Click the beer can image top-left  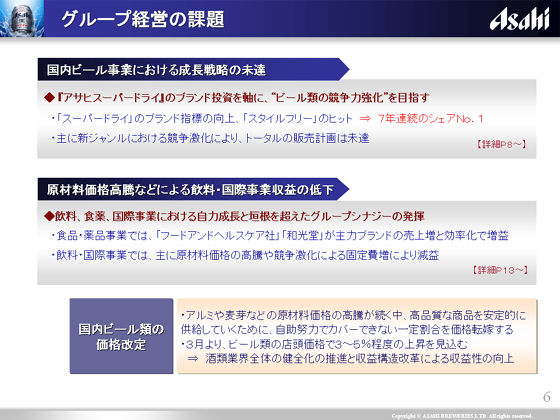click(x=22, y=18)
